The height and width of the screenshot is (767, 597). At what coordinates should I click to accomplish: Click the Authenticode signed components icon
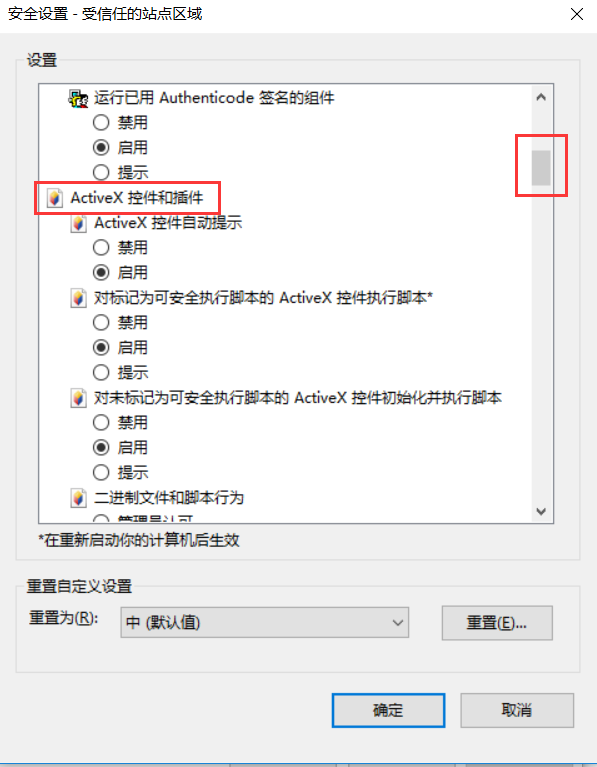77,98
